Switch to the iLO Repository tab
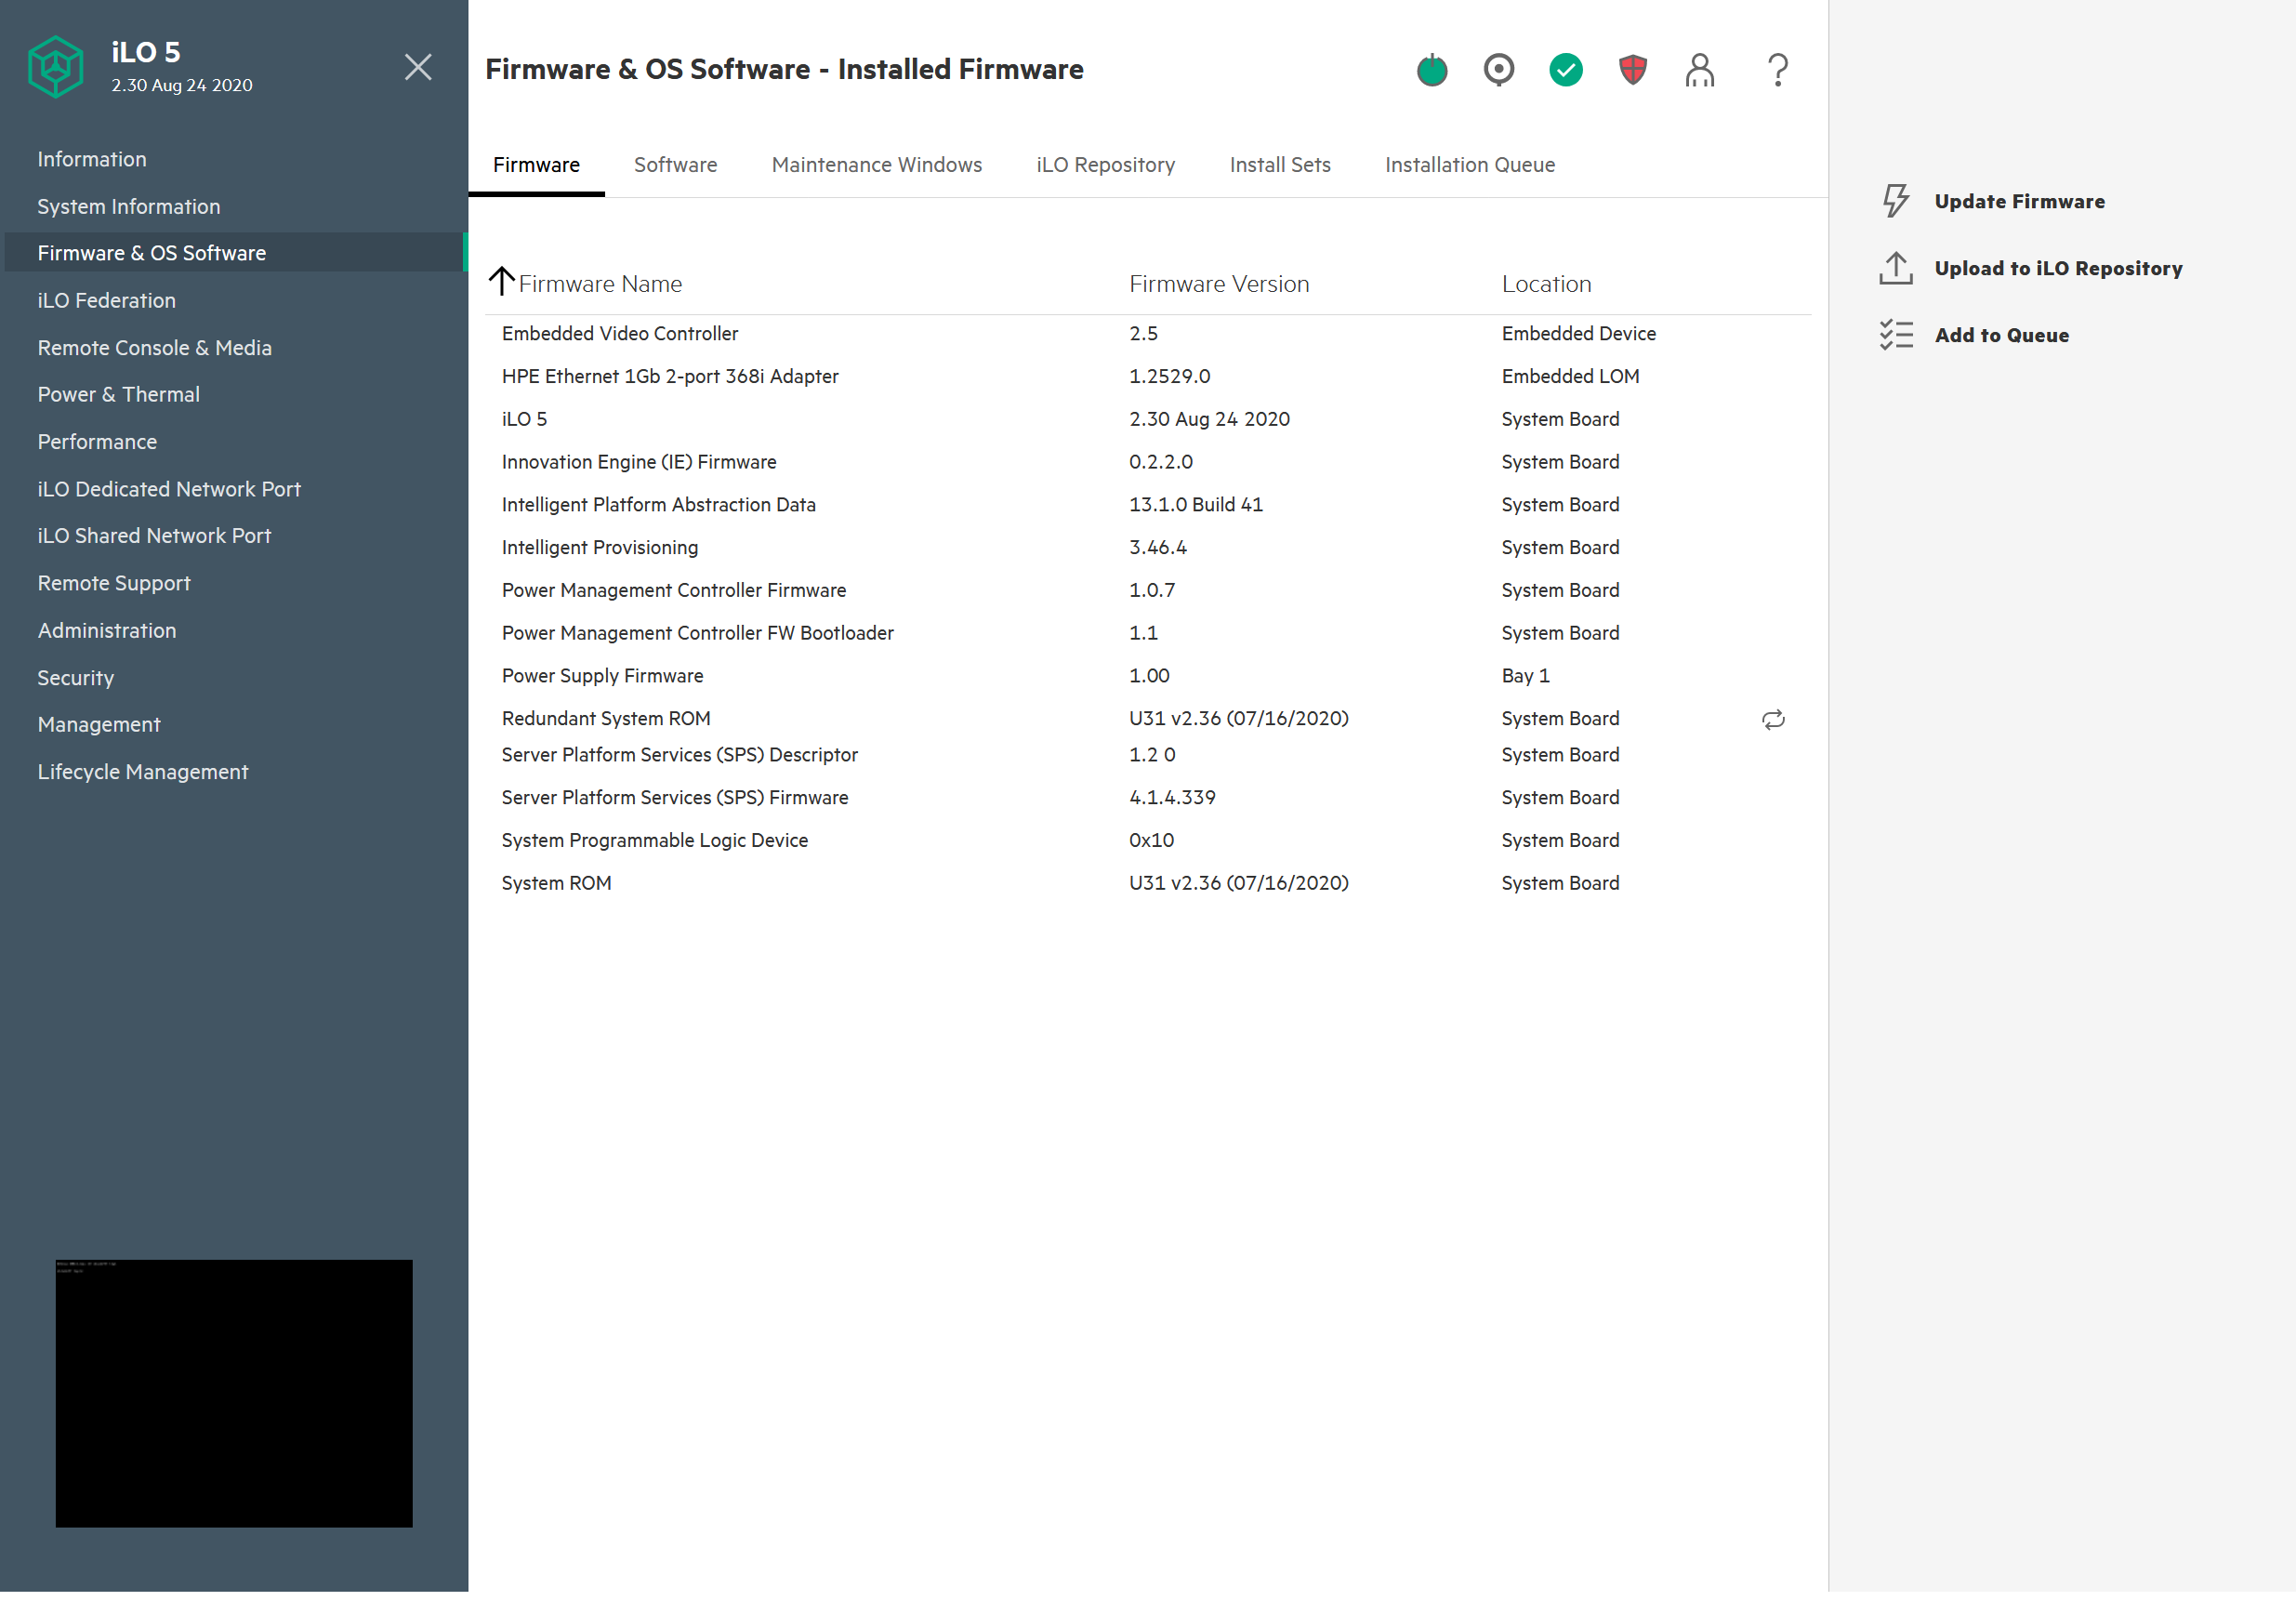This screenshot has width=2296, height=1601. click(1105, 165)
